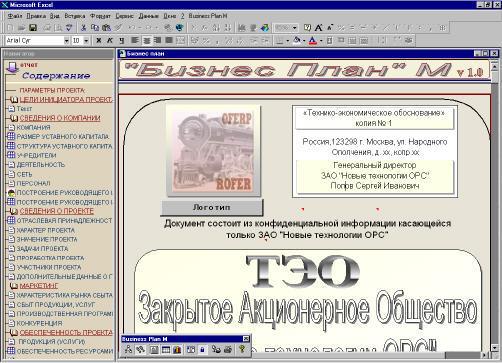The width and height of the screenshot is (502, 363).
Task: Click the horizontal scrollbar right arrow
Action: pyautogui.click(x=485, y=355)
